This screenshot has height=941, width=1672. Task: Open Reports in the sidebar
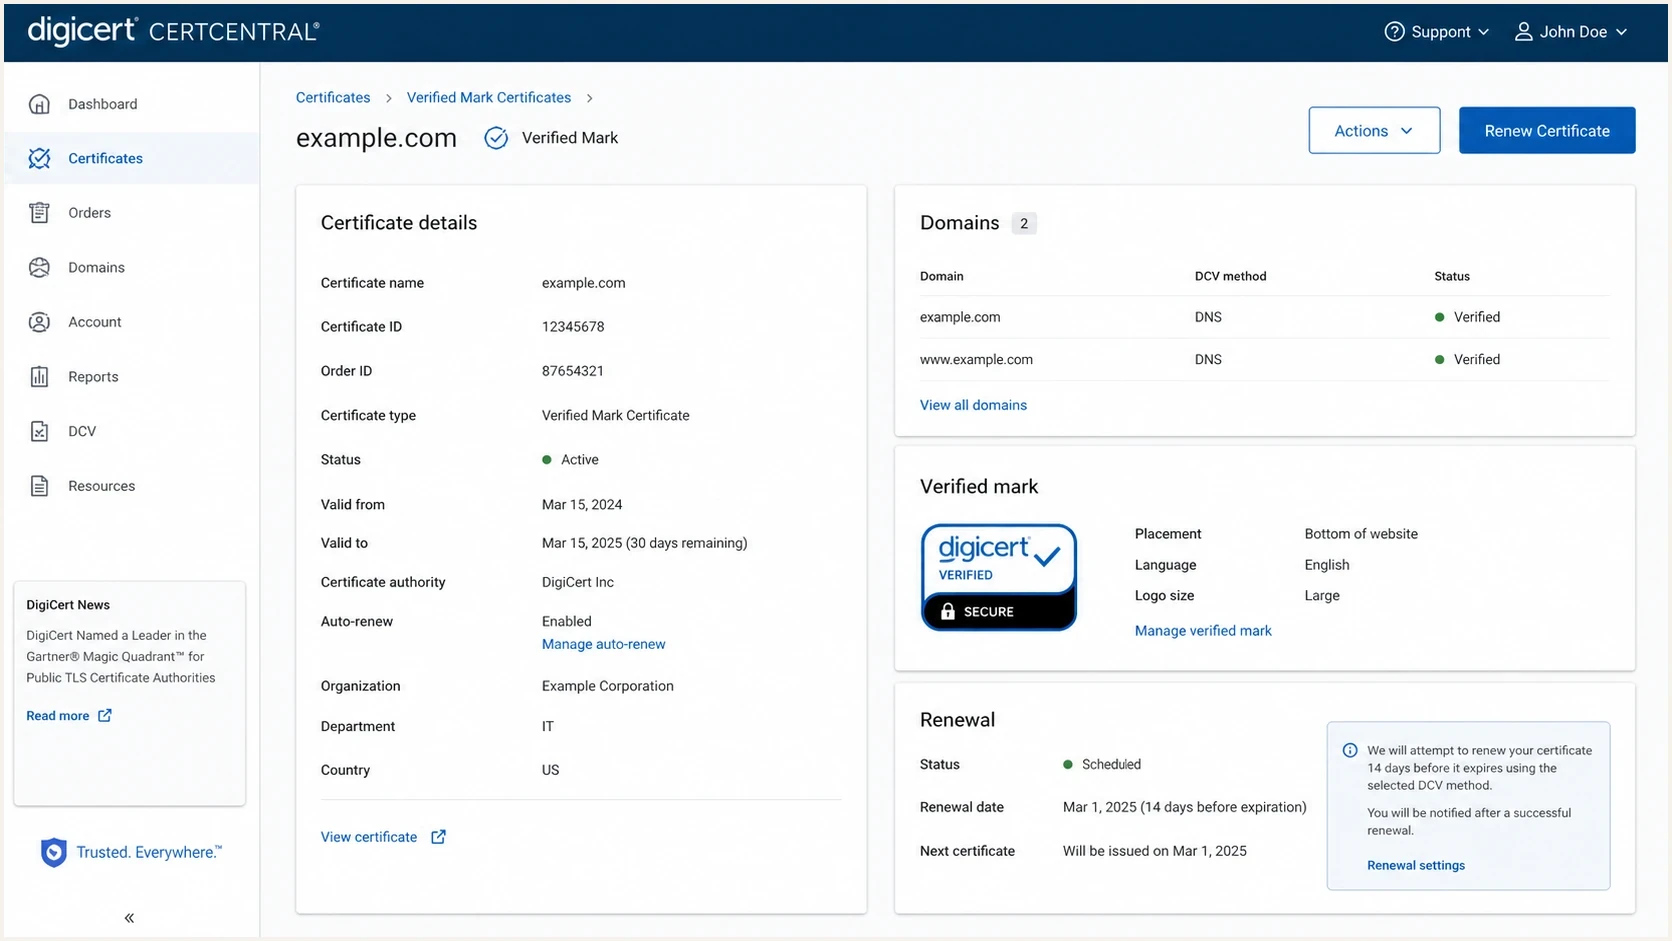click(x=131, y=377)
